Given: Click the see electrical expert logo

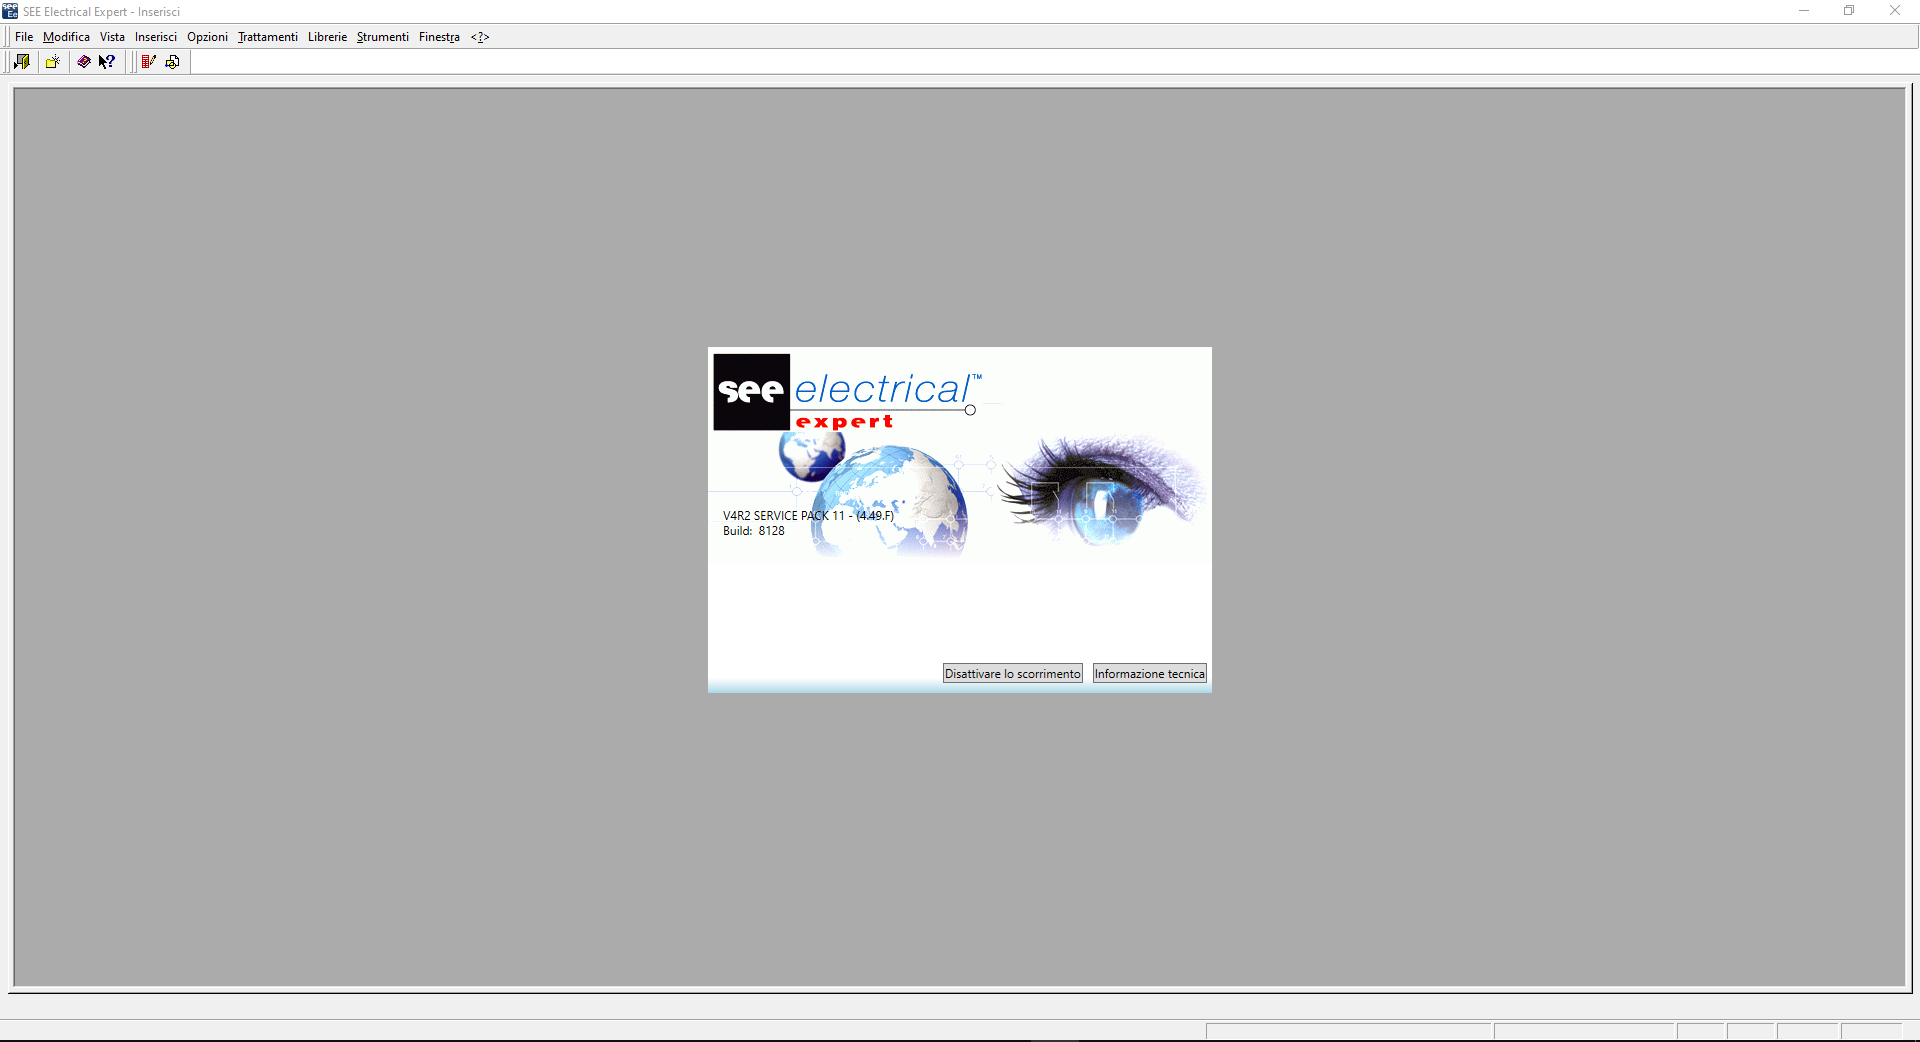Looking at the screenshot, I should [848, 393].
